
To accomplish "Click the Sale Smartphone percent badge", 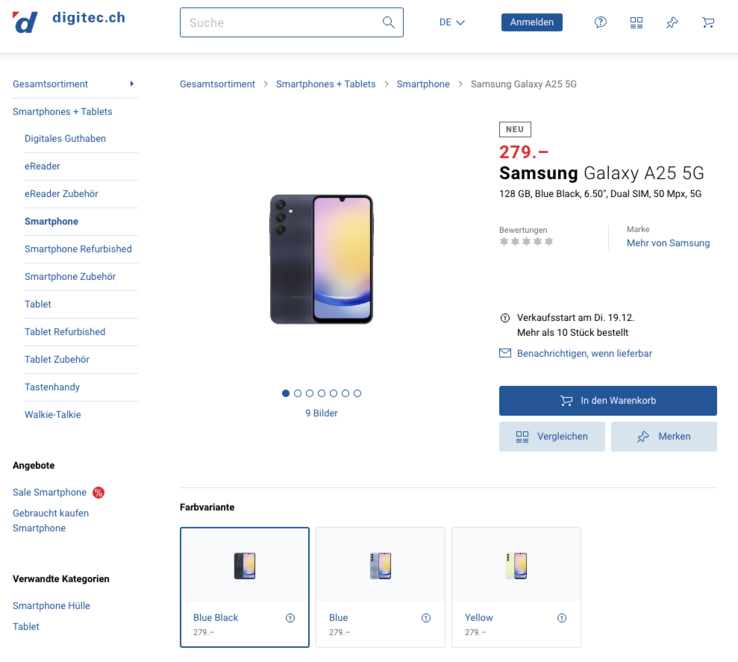I will coord(99,492).
